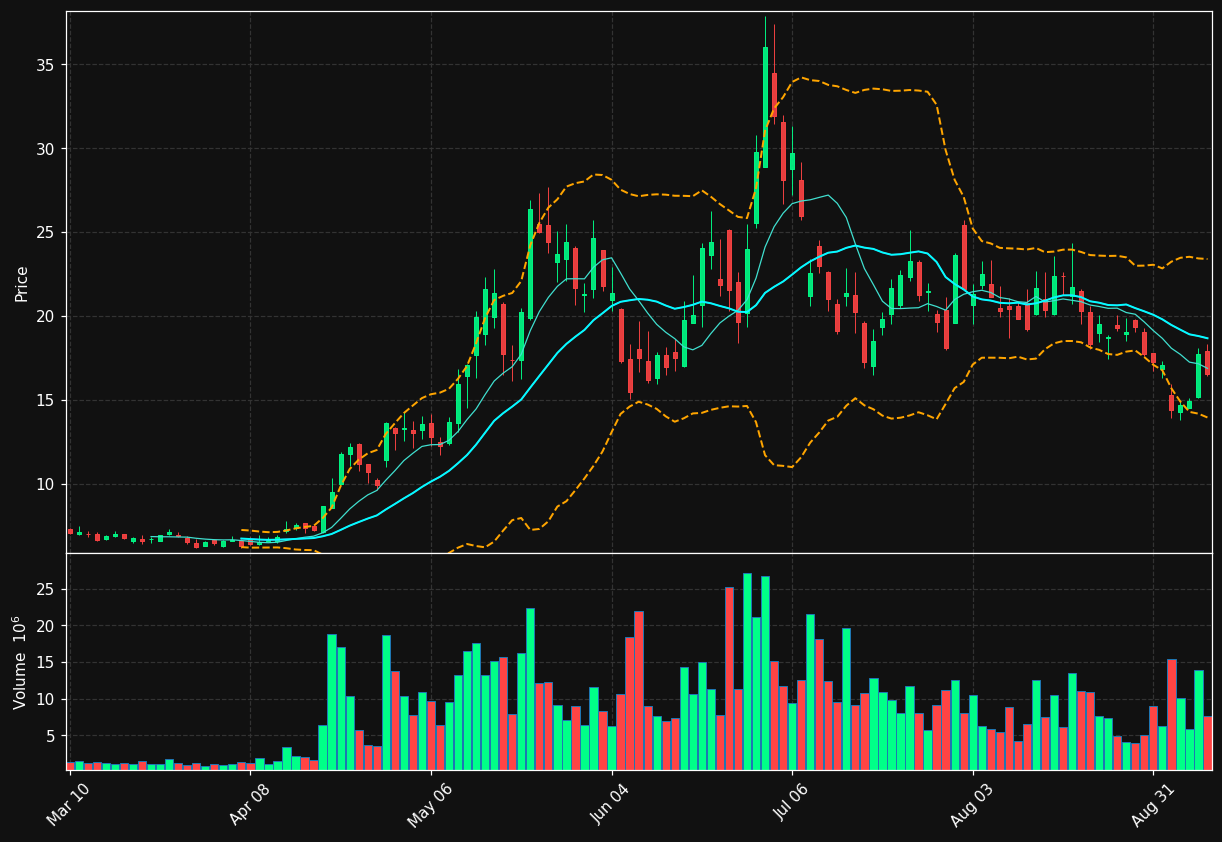Click the "Volume 10⁶" axis label
Image resolution: width=1222 pixels, height=842 pixels.
(x=20, y=662)
